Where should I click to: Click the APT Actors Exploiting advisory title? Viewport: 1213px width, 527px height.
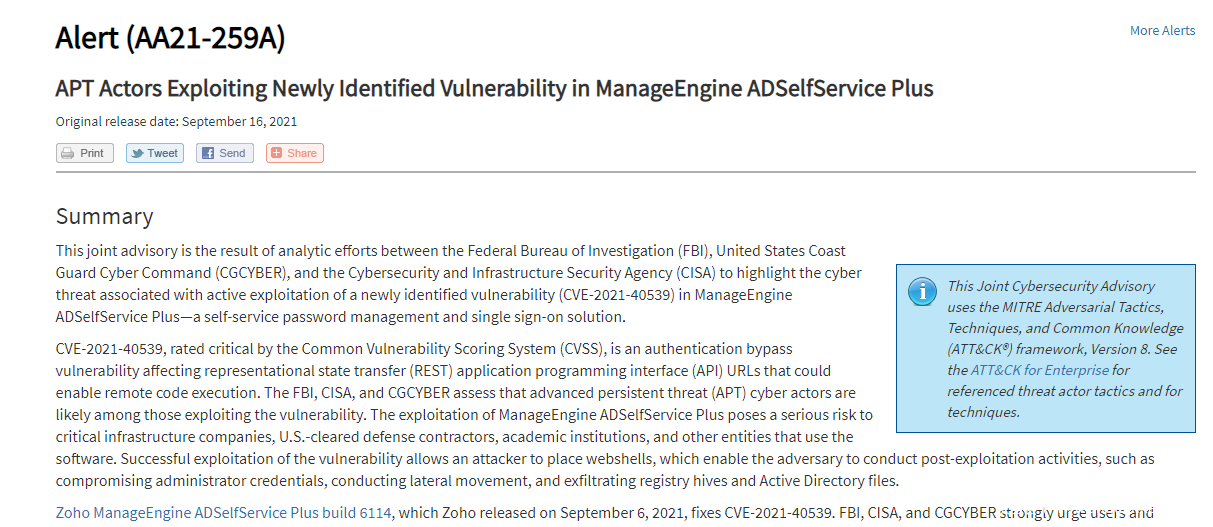tap(494, 89)
